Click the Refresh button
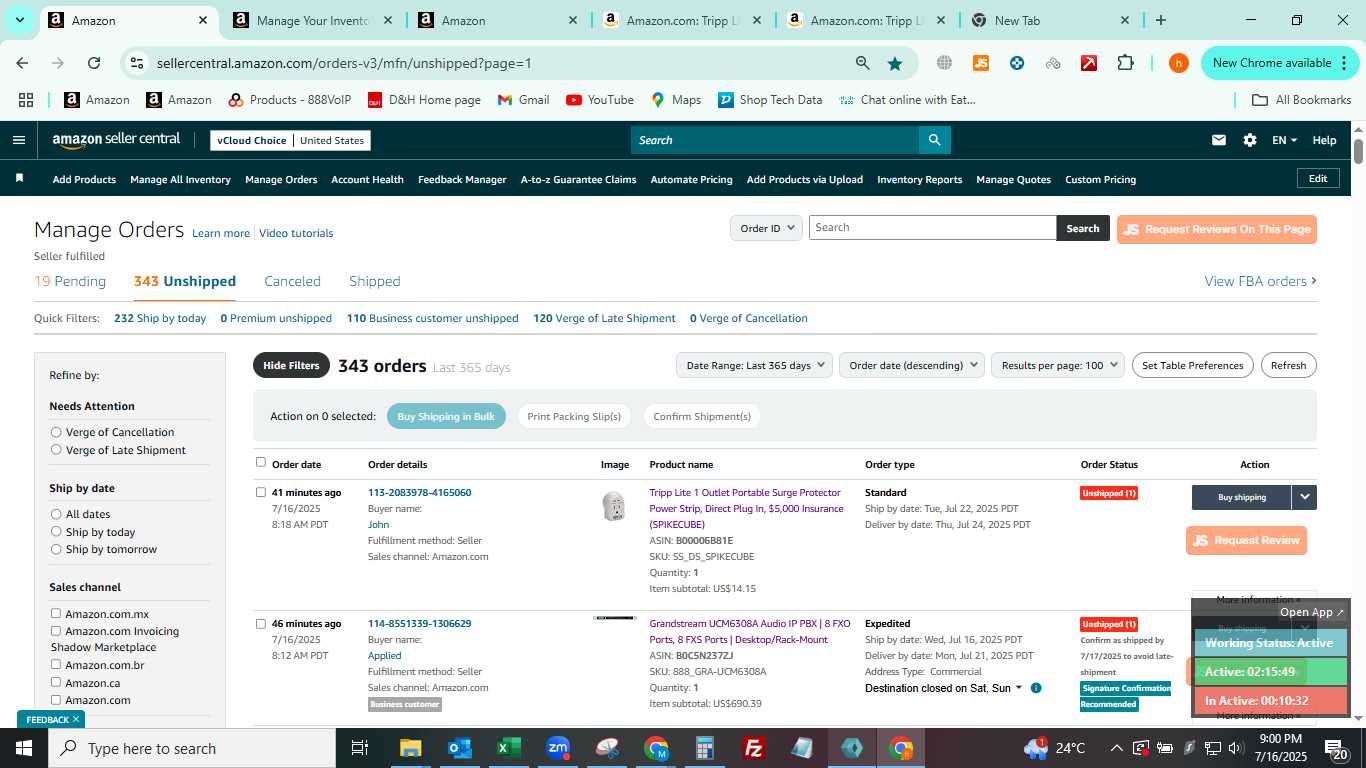This screenshot has width=1366, height=768. [1288, 365]
